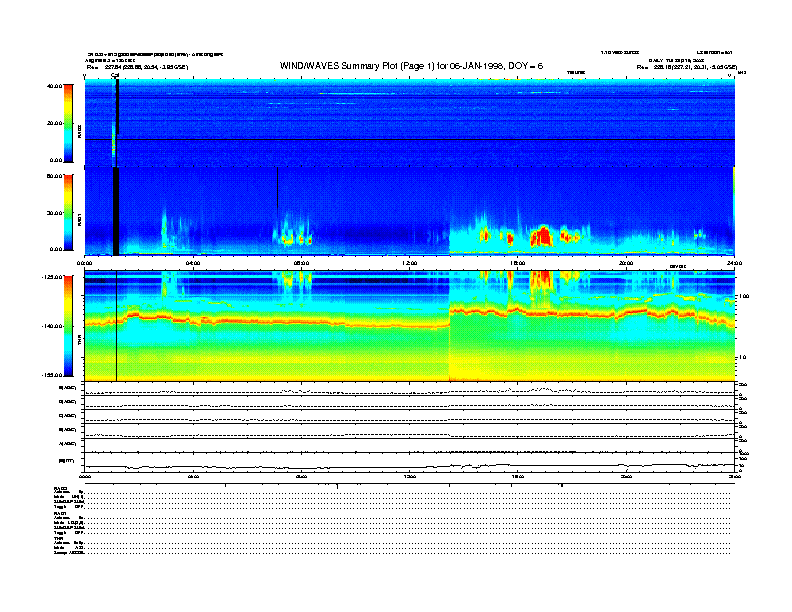
Task: Click the Cal marker above the RAD2 panel
Action: tap(115, 75)
